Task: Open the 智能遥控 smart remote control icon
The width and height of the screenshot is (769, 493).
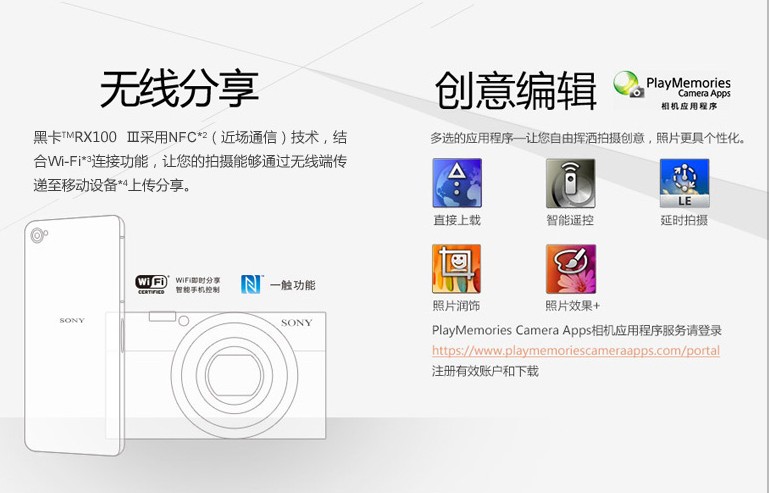Action: [570, 183]
